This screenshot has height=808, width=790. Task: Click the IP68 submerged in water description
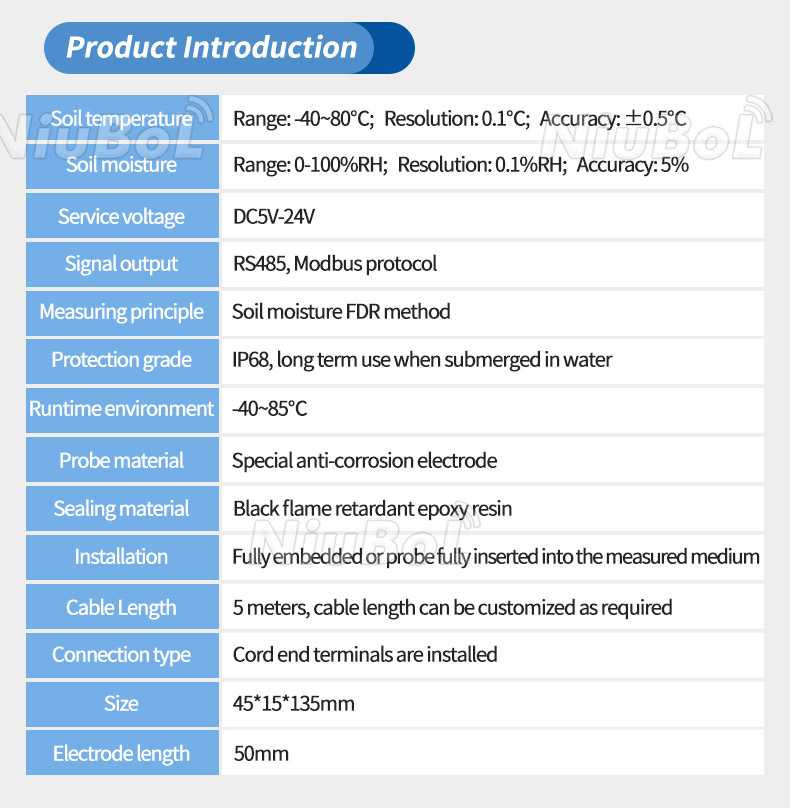coord(422,360)
